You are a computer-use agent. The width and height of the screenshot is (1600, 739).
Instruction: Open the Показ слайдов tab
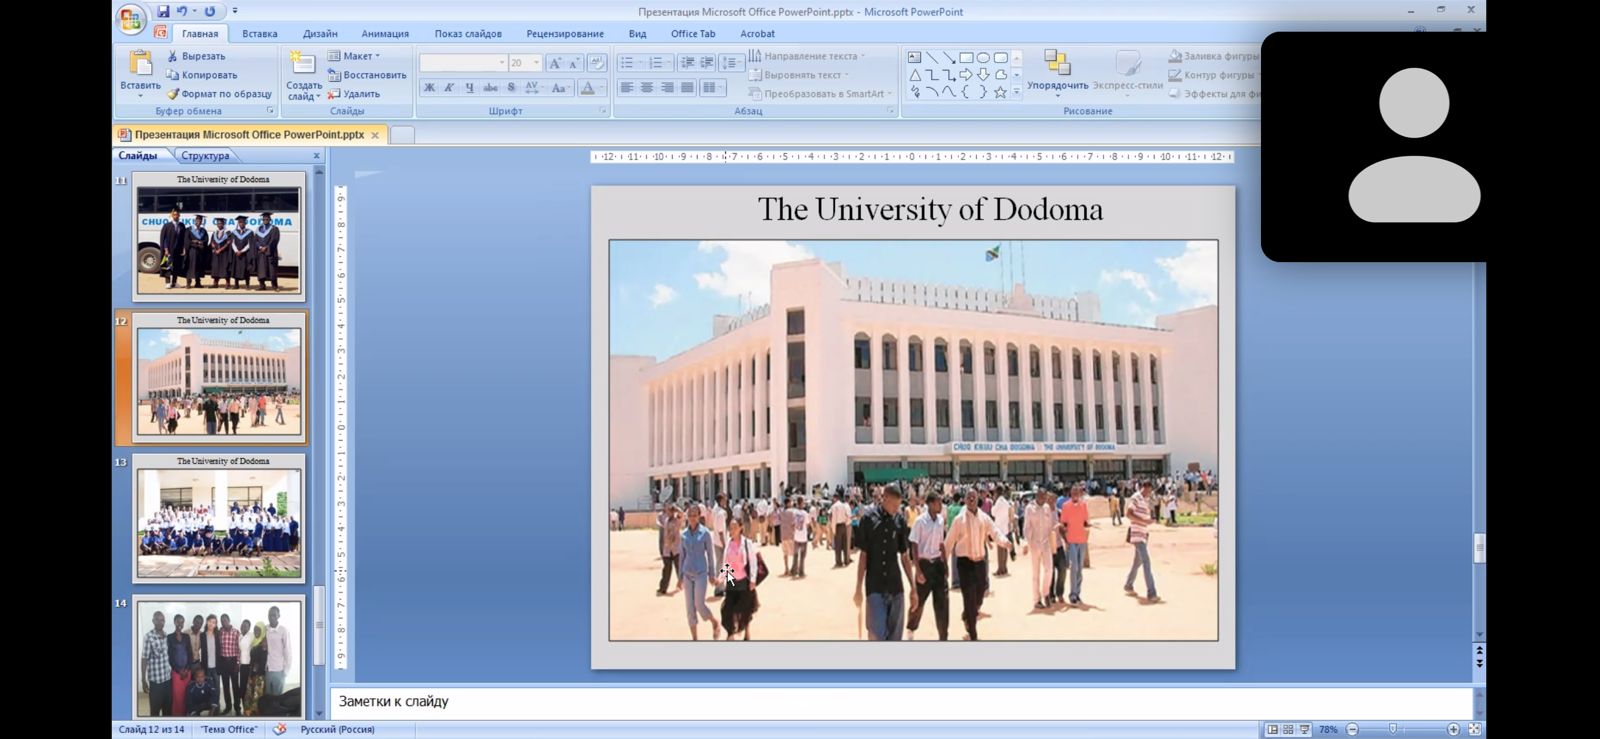(x=468, y=34)
